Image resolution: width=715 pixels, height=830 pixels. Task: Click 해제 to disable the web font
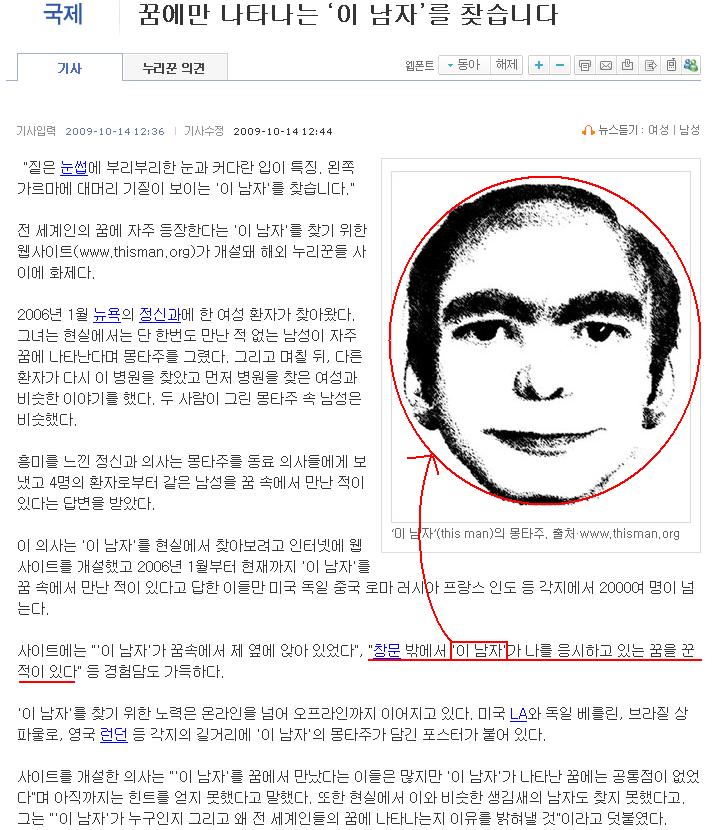(x=506, y=65)
